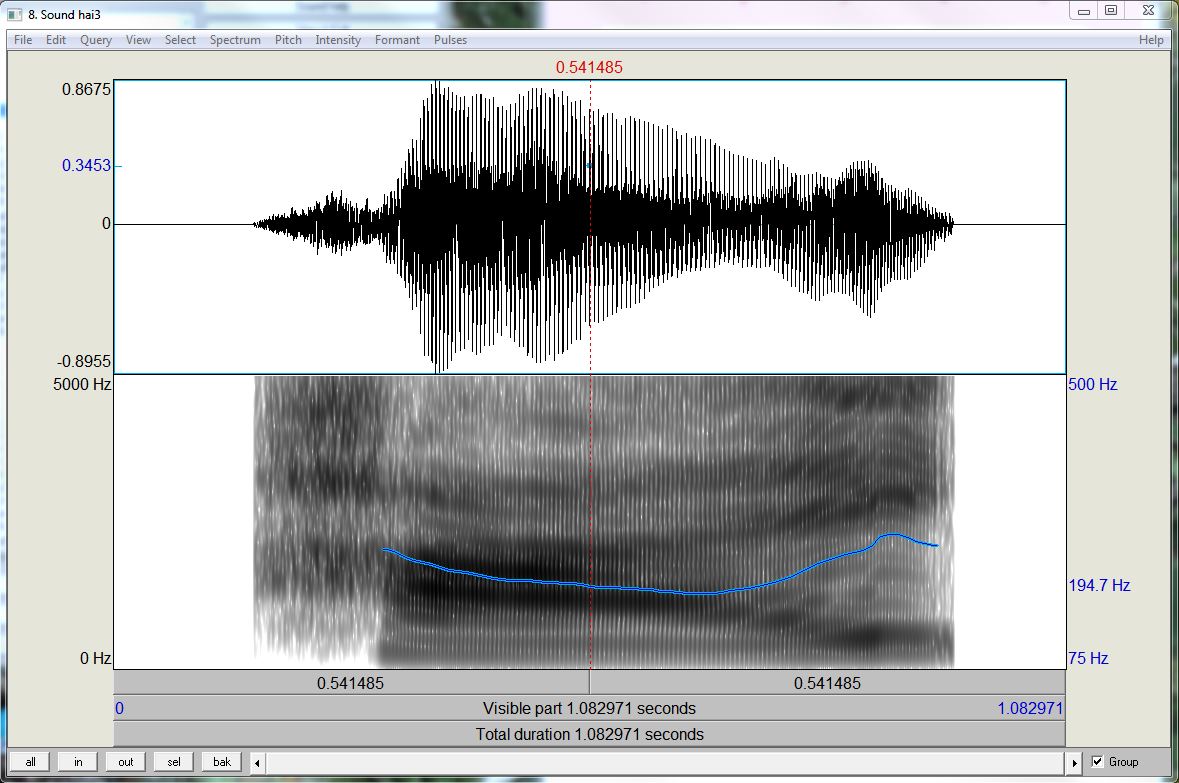Open the Spectrum menu
This screenshot has width=1179, height=783.
(x=235, y=40)
